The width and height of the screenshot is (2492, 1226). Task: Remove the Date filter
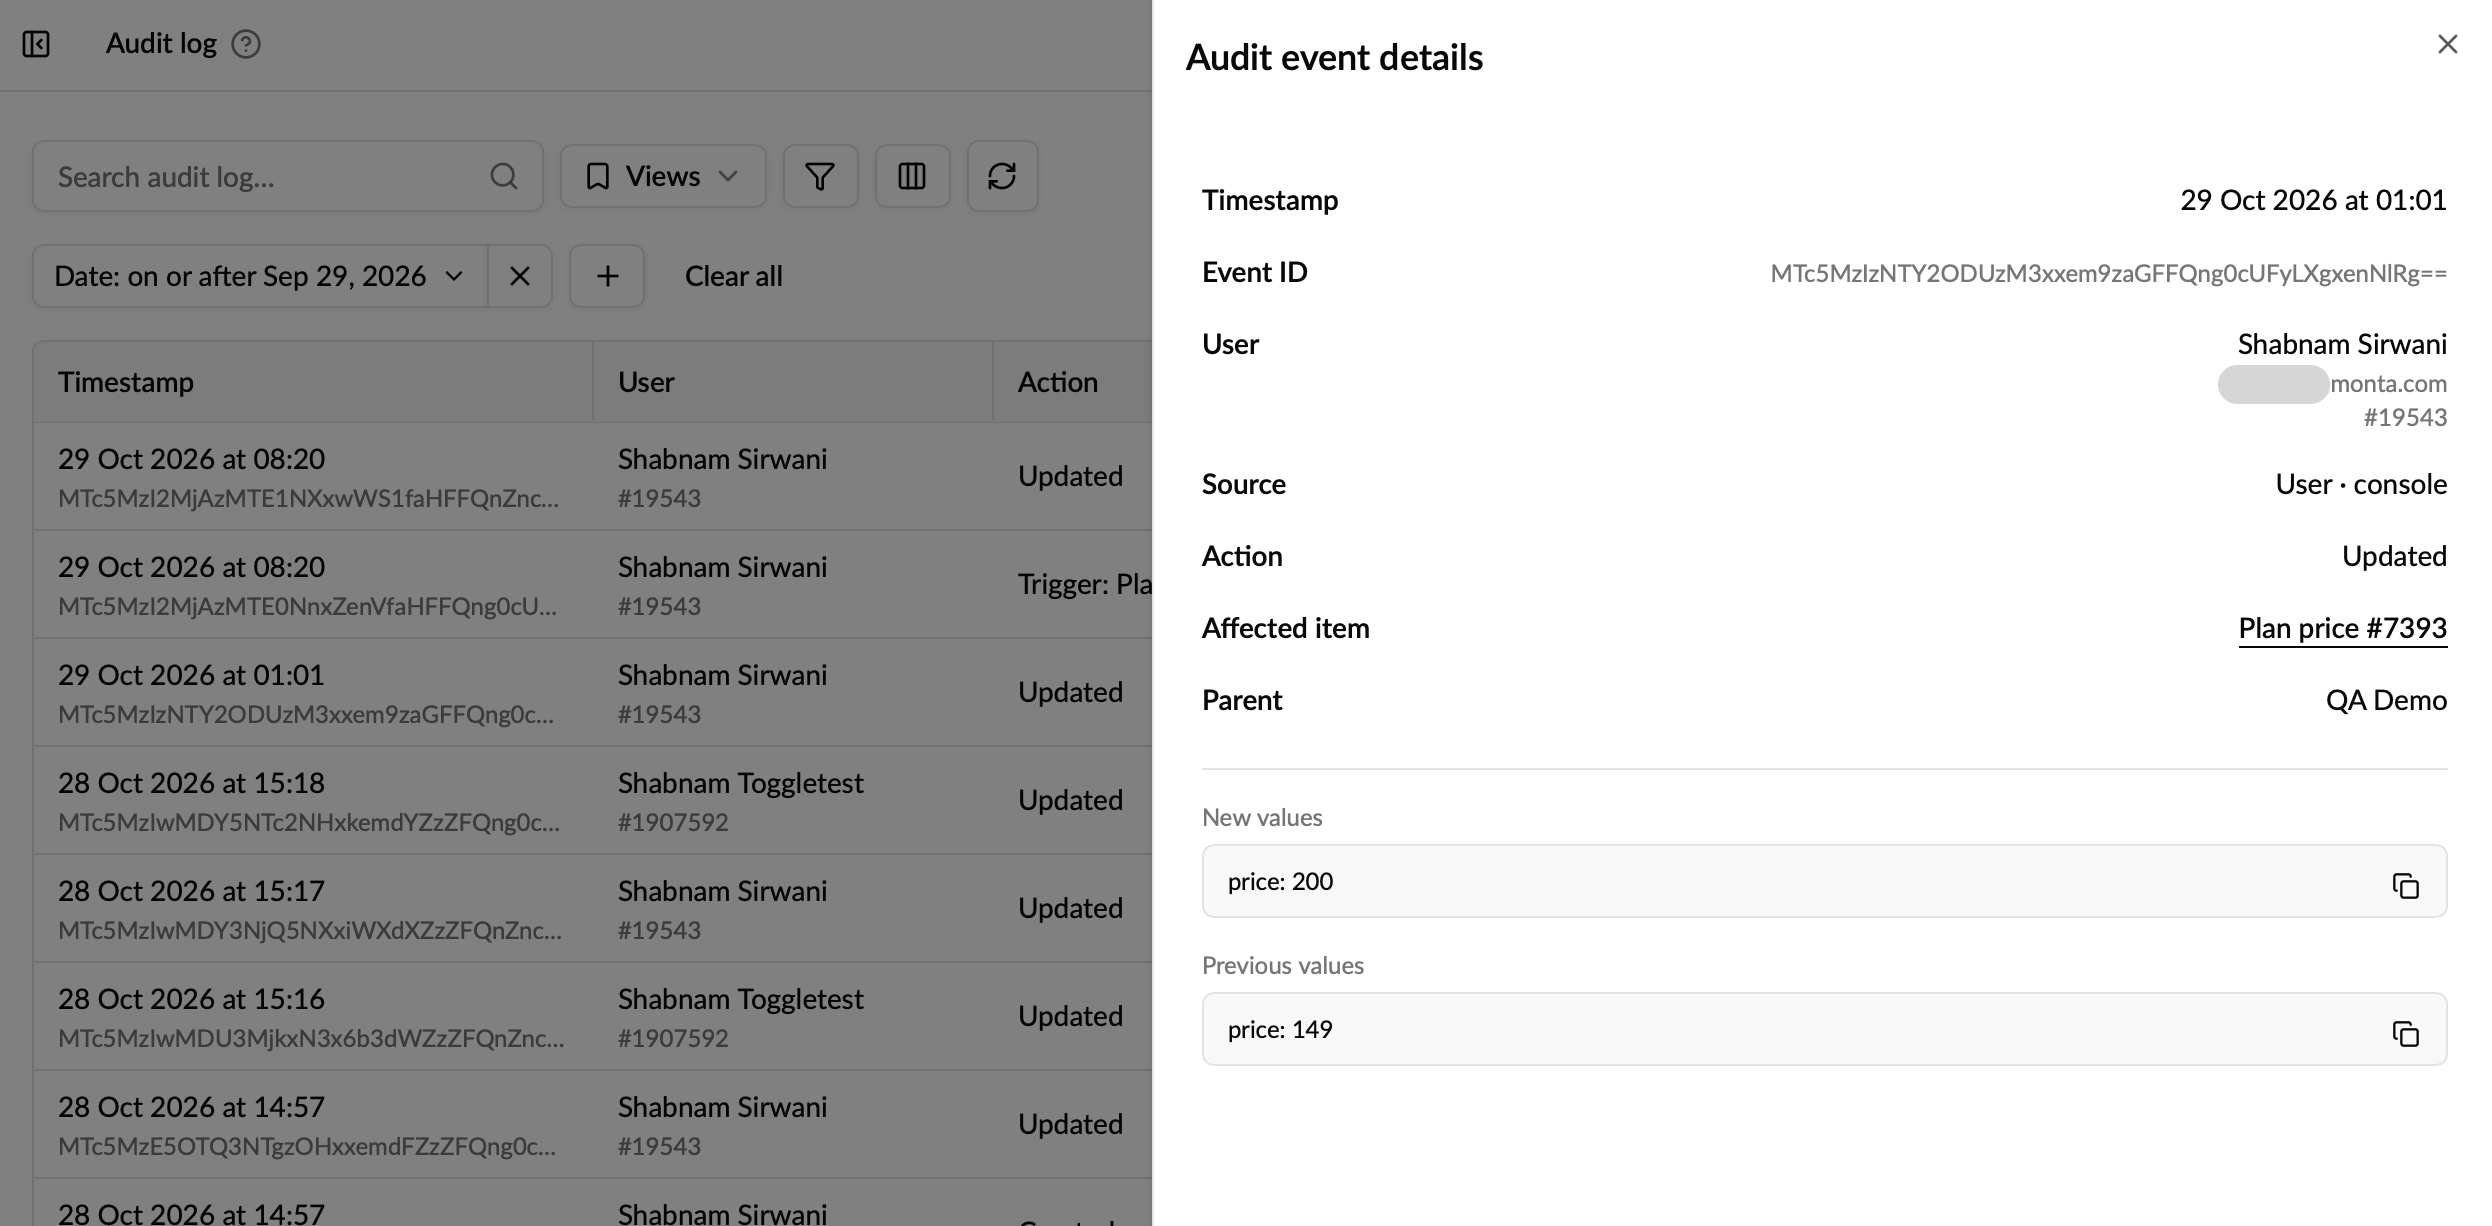tap(520, 276)
